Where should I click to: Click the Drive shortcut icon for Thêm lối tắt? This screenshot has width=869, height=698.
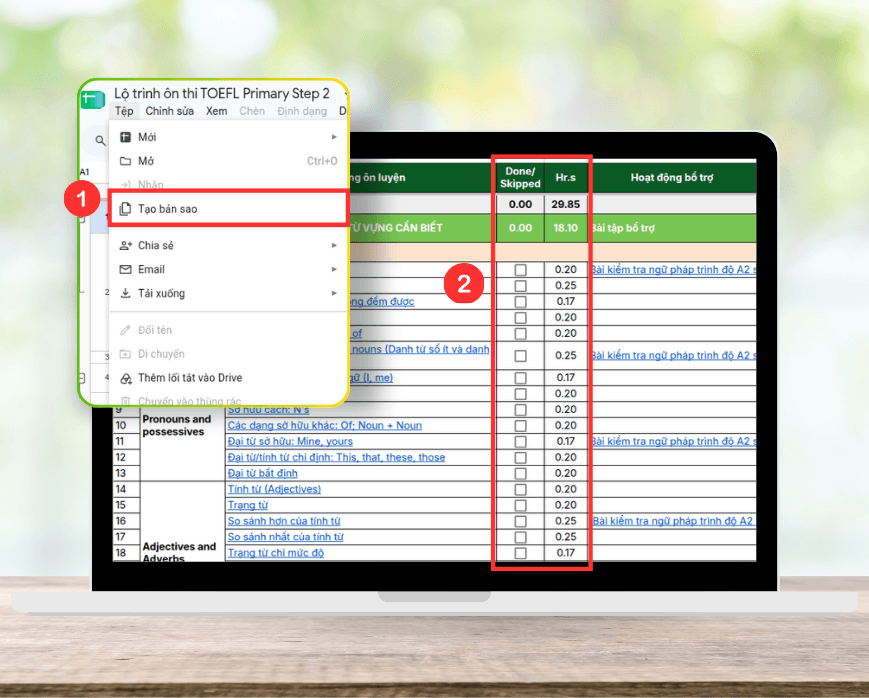tap(126, 378)
